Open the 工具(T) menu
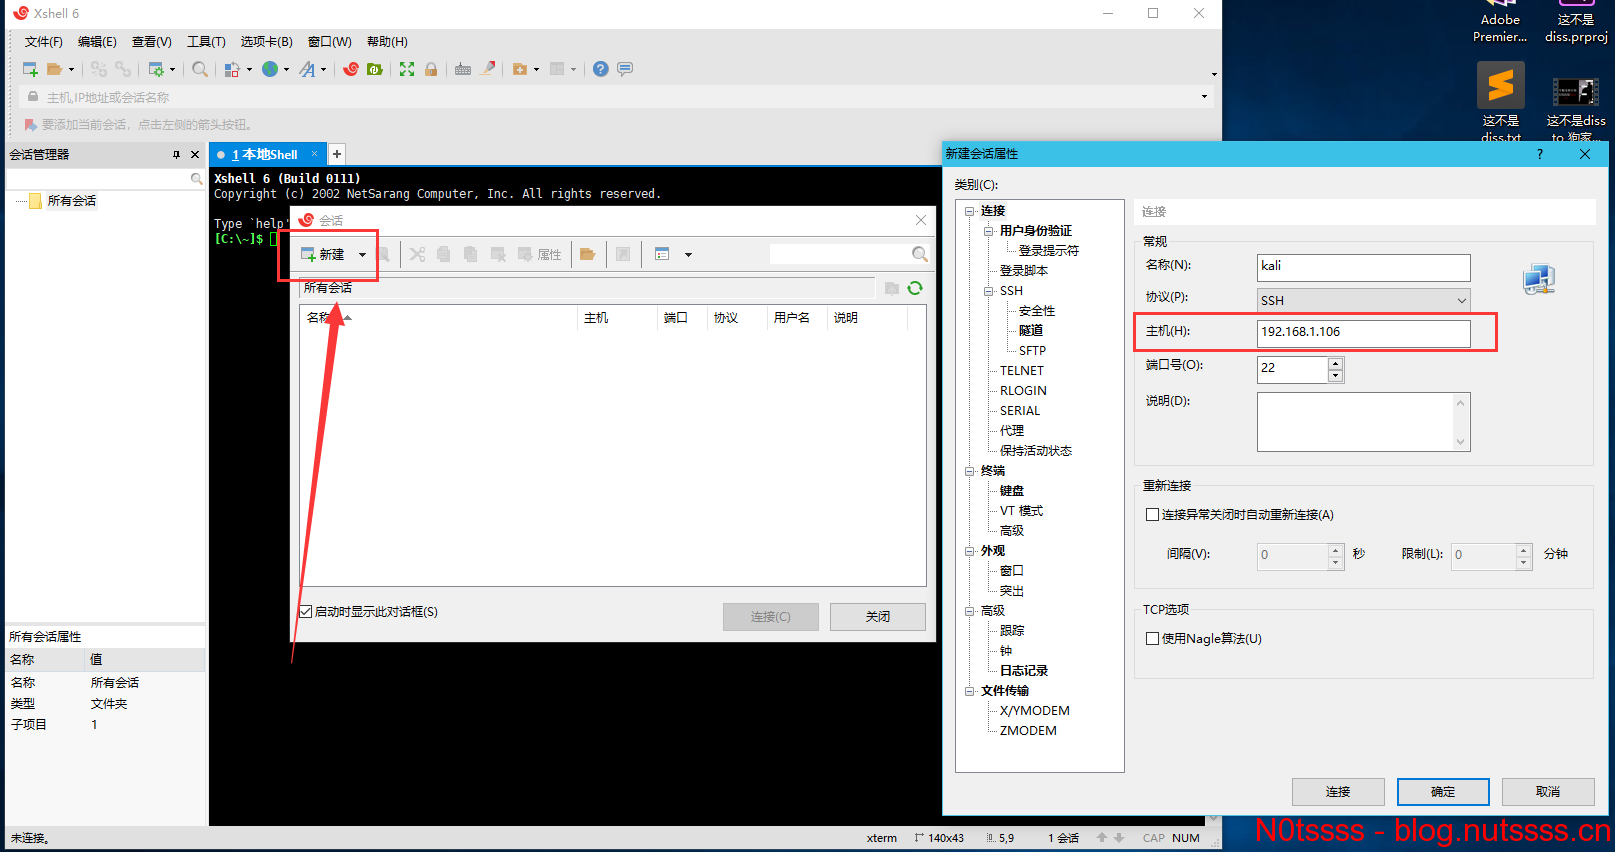The width and height of the screenshot is (1615, 852). click(x=206, y=42)
